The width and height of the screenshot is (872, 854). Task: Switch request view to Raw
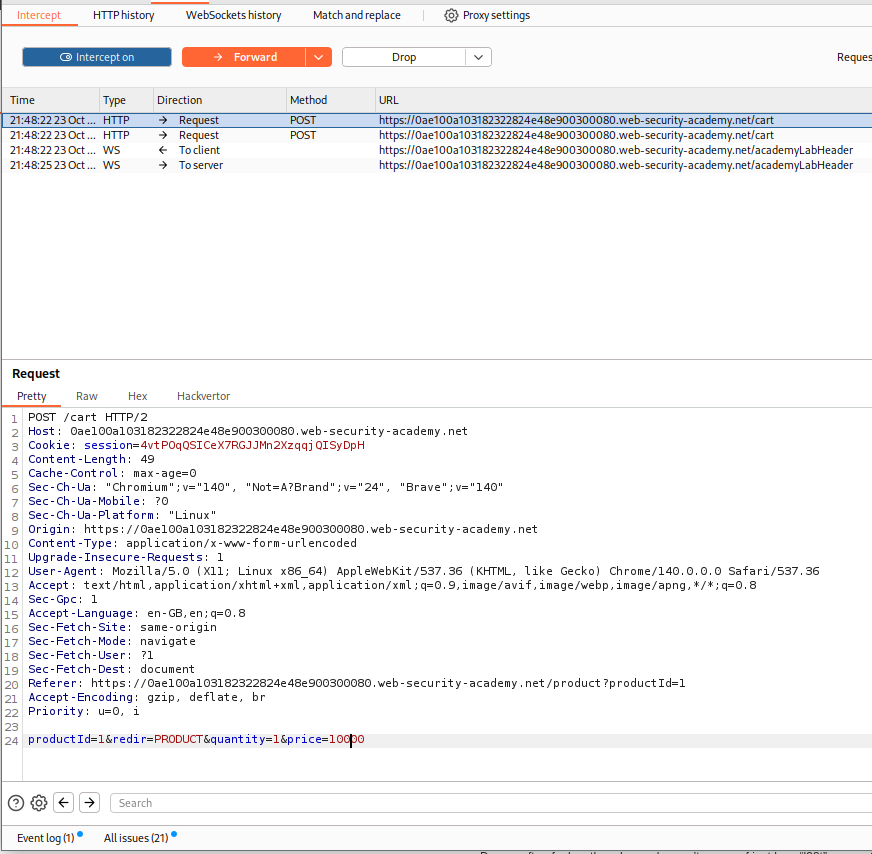[x=87, y=396]
